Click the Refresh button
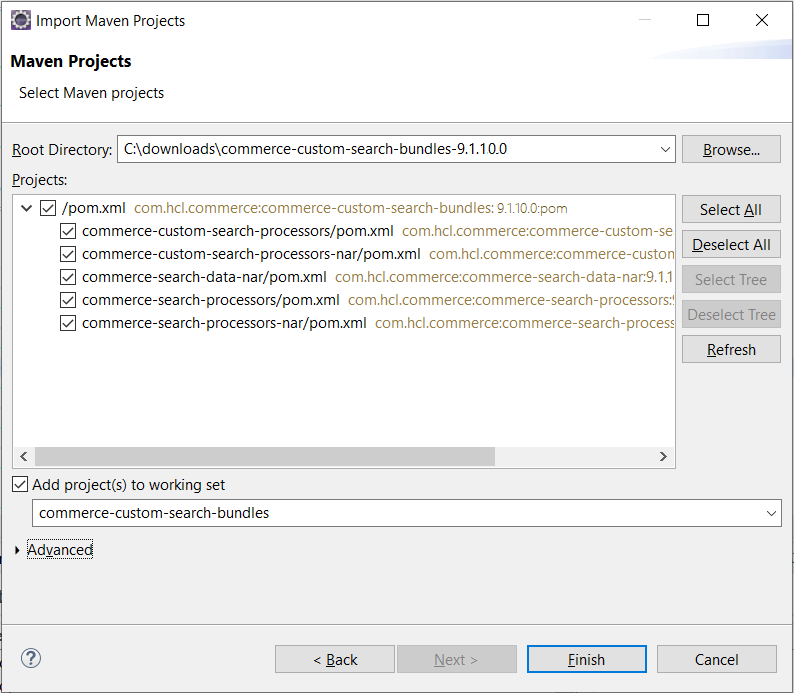 [x=731, y=349]
